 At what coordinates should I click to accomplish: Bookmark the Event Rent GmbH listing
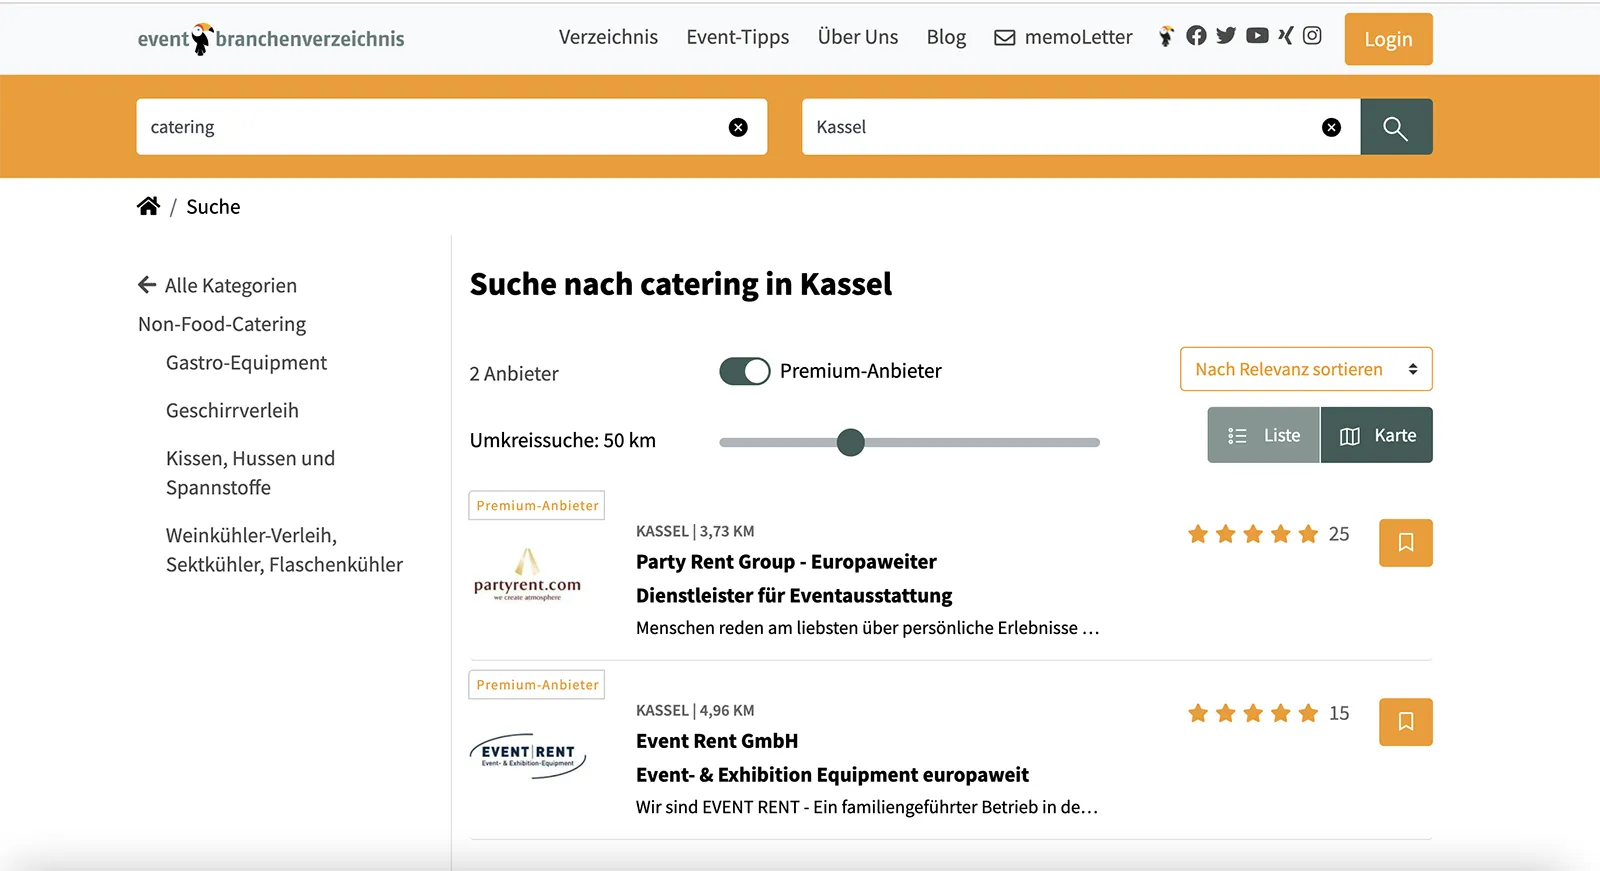pos(1405,722)
